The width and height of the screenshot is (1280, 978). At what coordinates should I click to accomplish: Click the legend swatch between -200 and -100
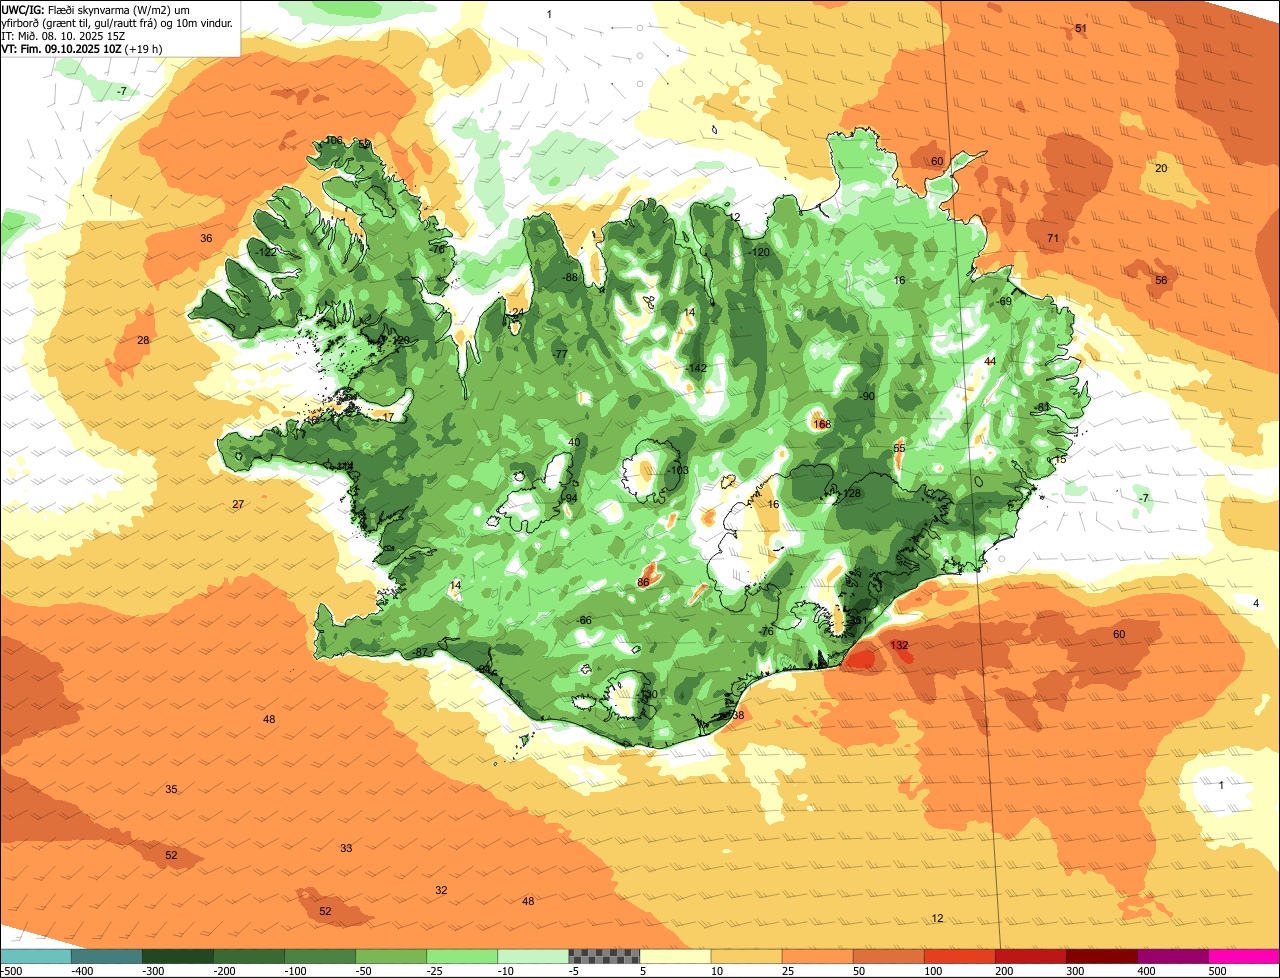click(248, 956)
